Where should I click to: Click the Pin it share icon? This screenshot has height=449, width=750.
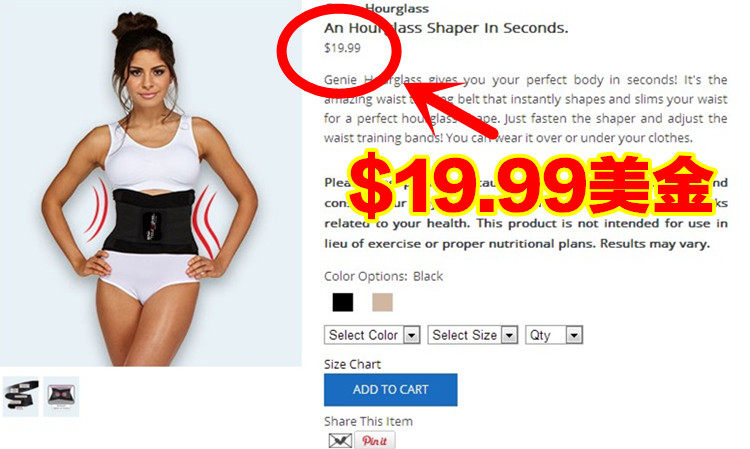pyautogui.click(x=375, y=440)
